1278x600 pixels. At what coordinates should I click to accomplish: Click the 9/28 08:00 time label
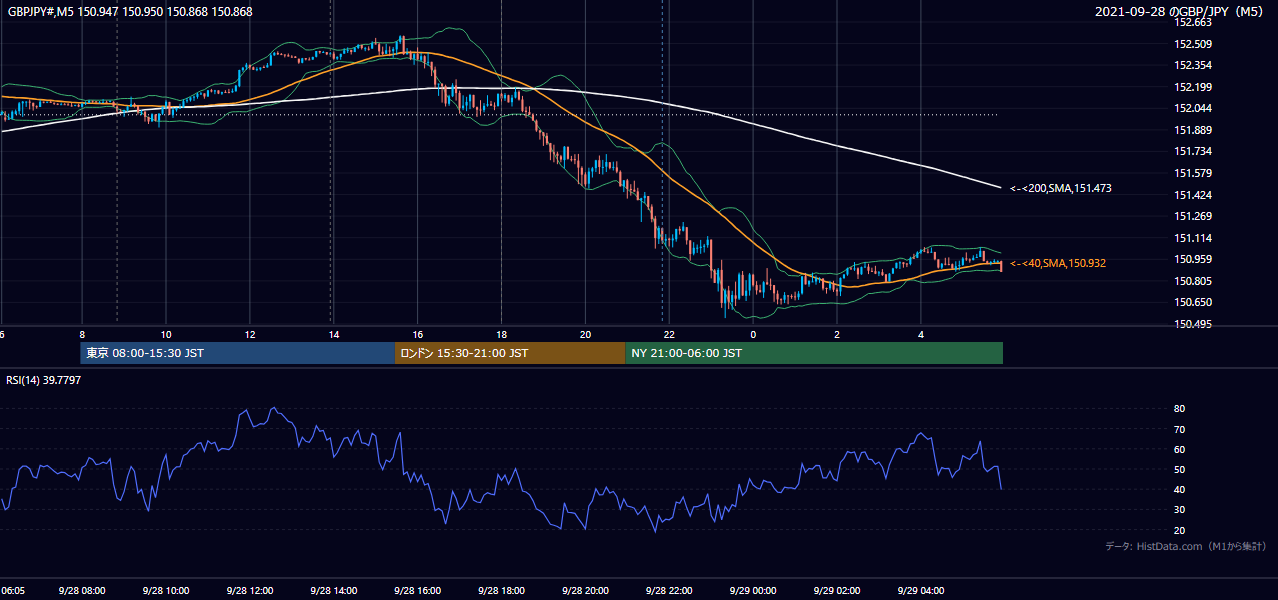[x=81, y=591]
